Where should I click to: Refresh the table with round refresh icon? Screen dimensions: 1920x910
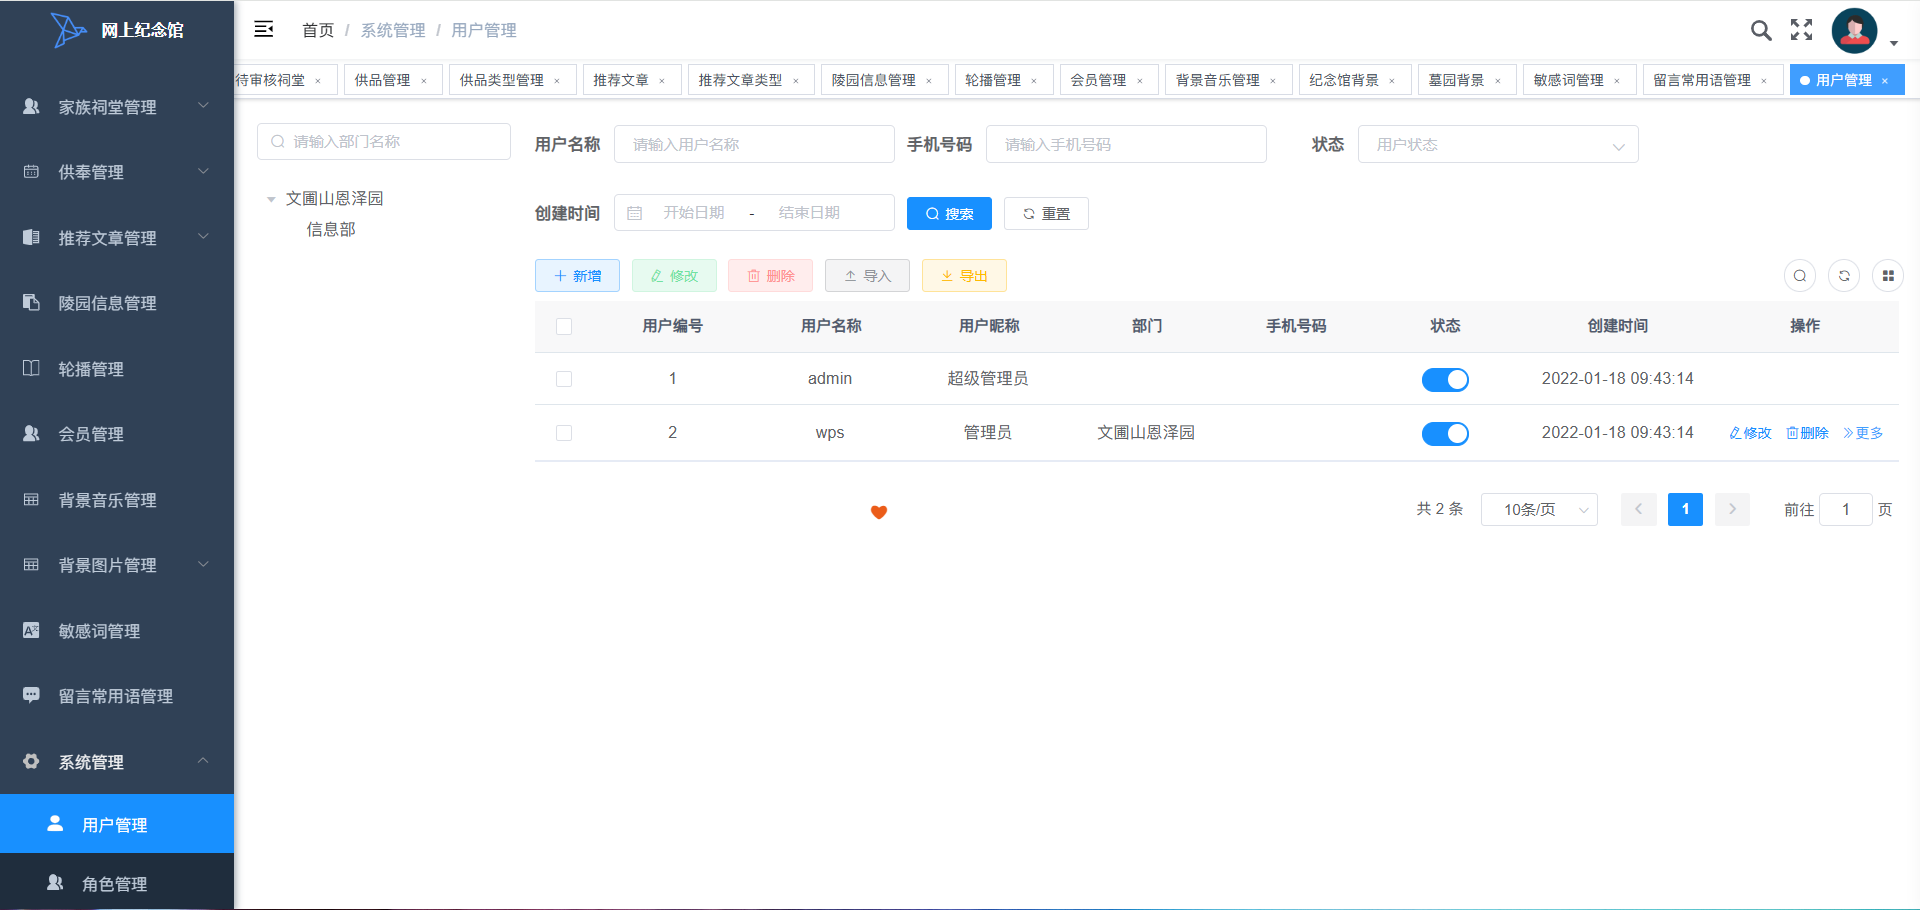click(1844, 276)
